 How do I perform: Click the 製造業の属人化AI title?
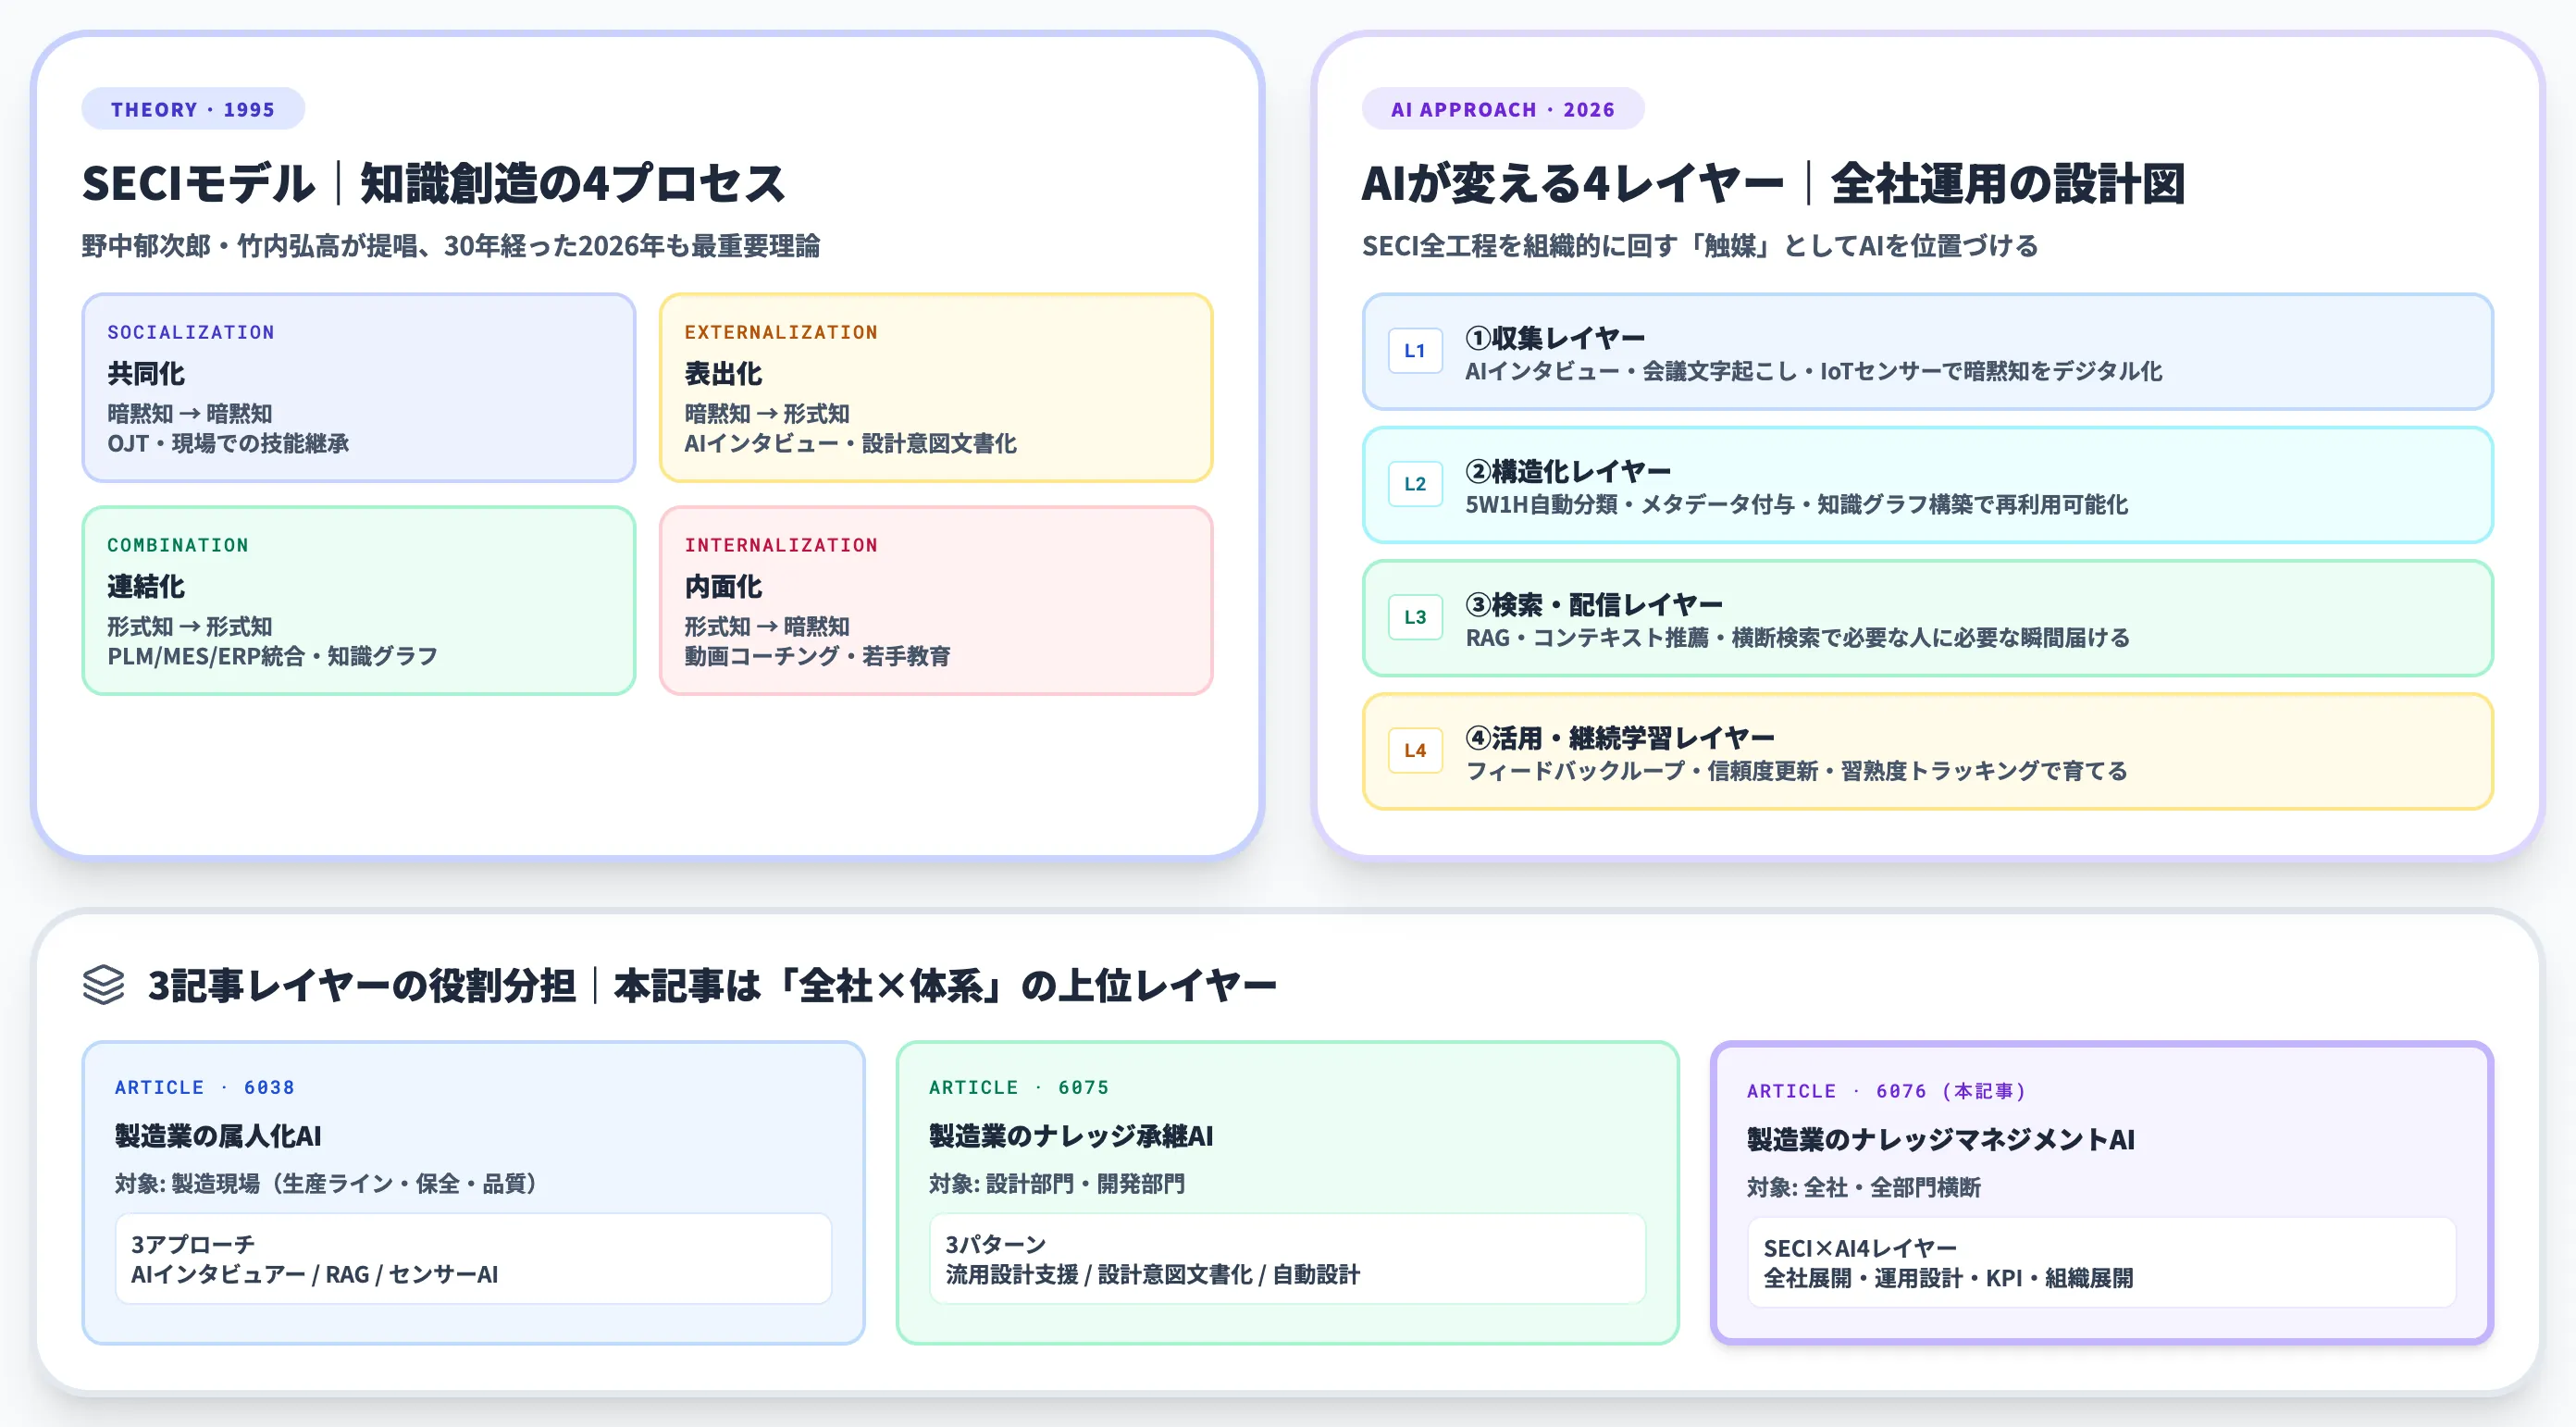click(x=218, y=1136)
